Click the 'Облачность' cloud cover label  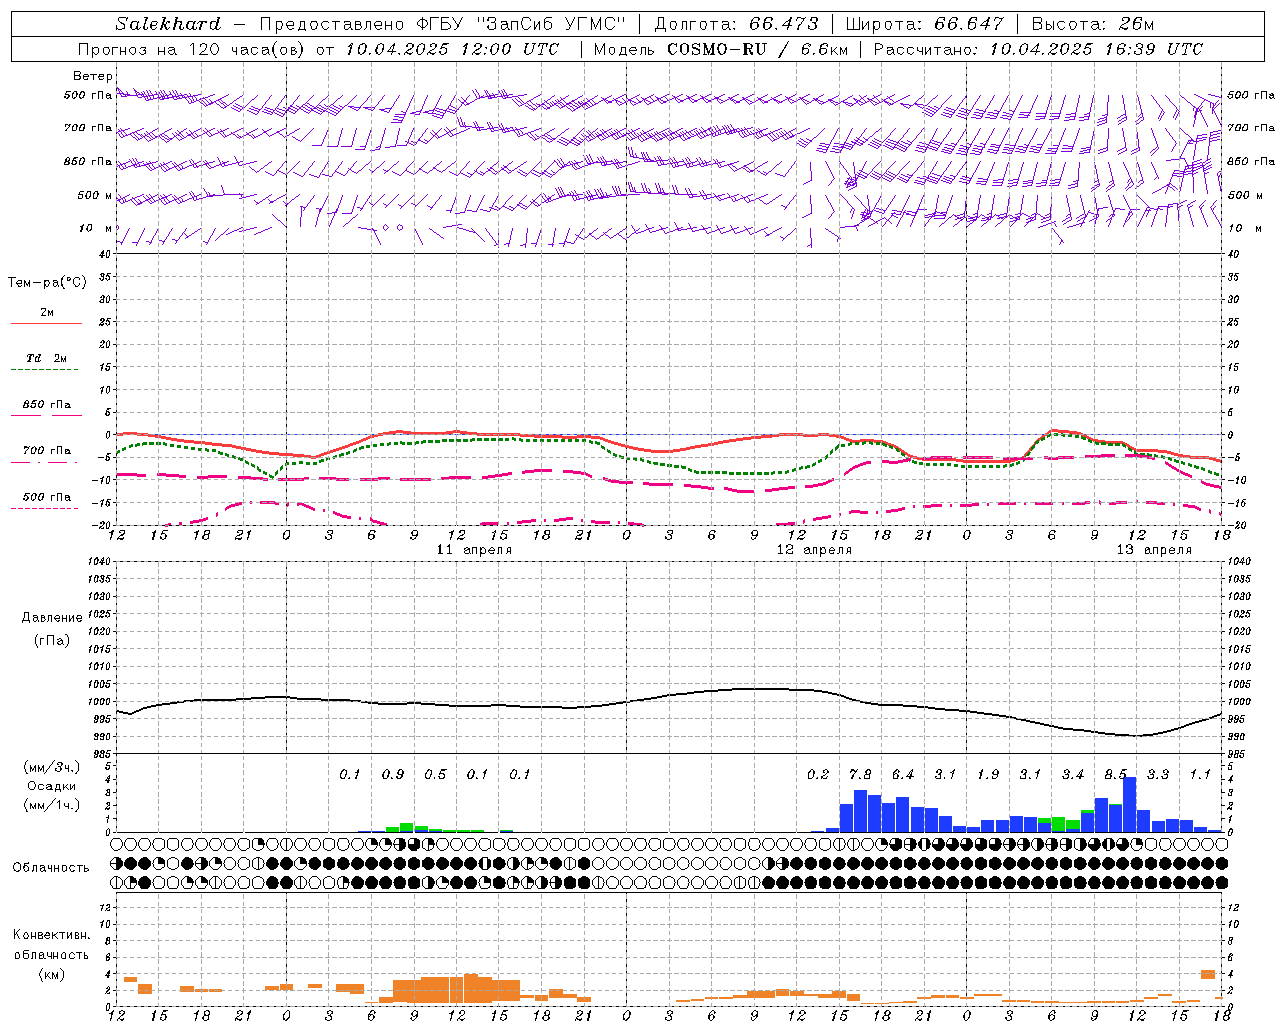(51, 867)
